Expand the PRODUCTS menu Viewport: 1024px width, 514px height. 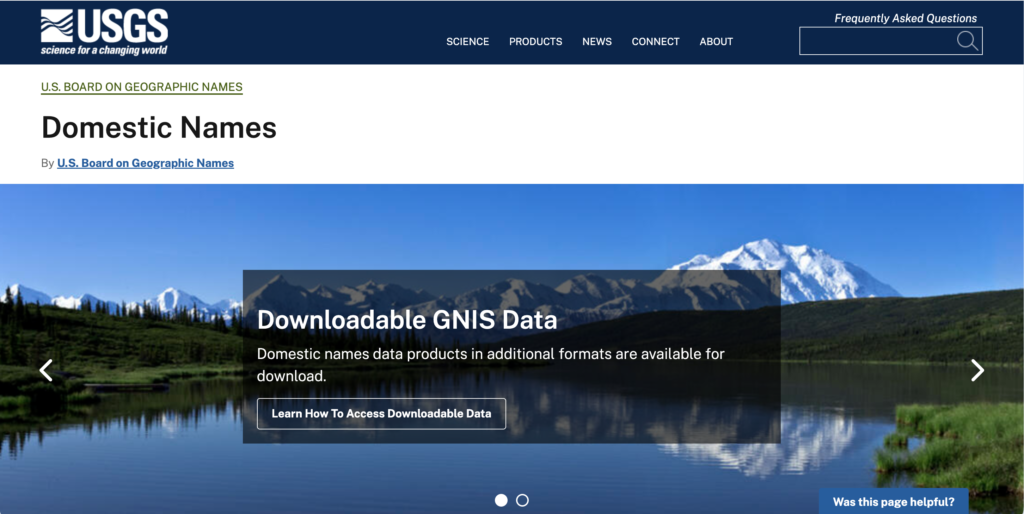click(x=535, y=42)
